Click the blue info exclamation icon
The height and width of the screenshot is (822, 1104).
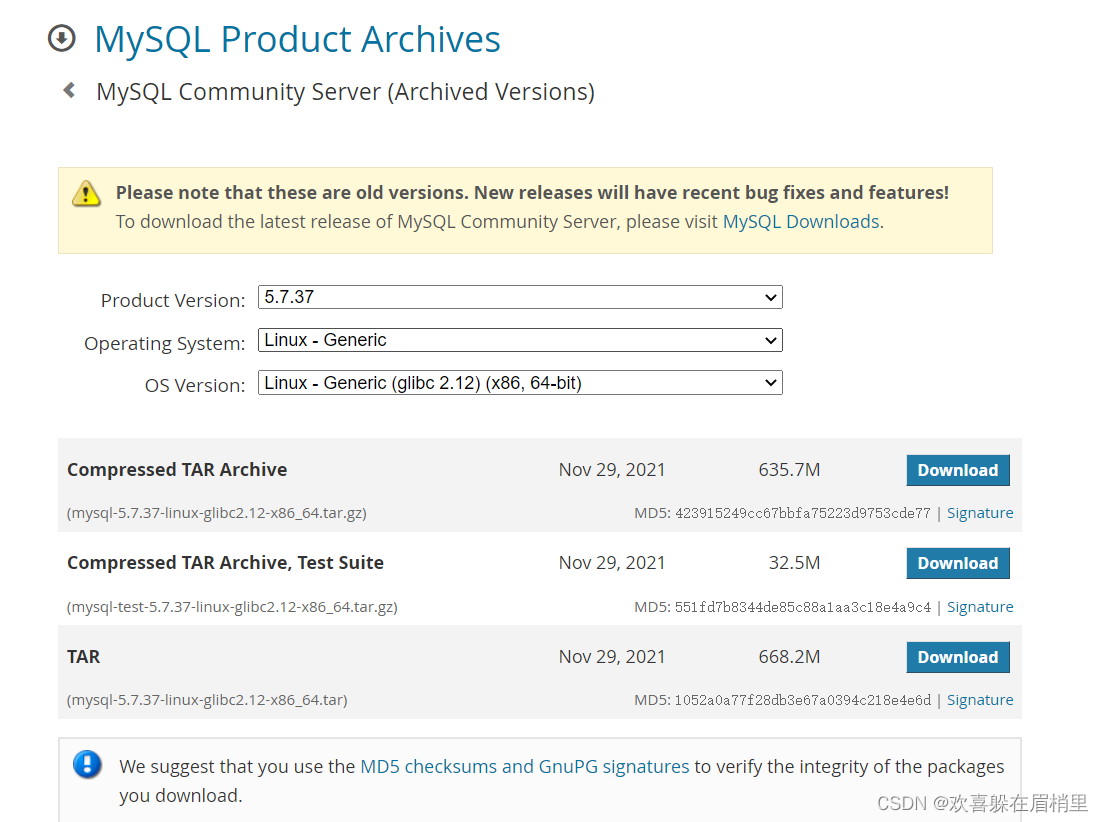[88, 765]
